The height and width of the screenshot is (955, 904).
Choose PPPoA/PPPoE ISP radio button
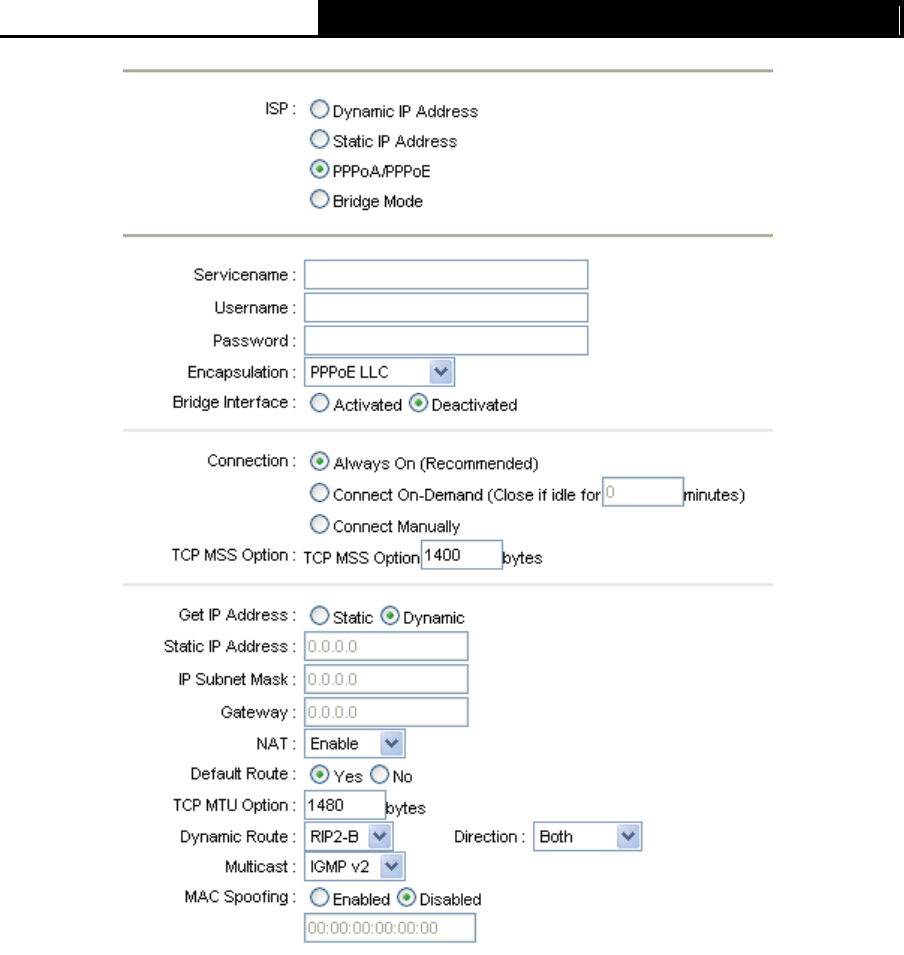click(319, 169)
